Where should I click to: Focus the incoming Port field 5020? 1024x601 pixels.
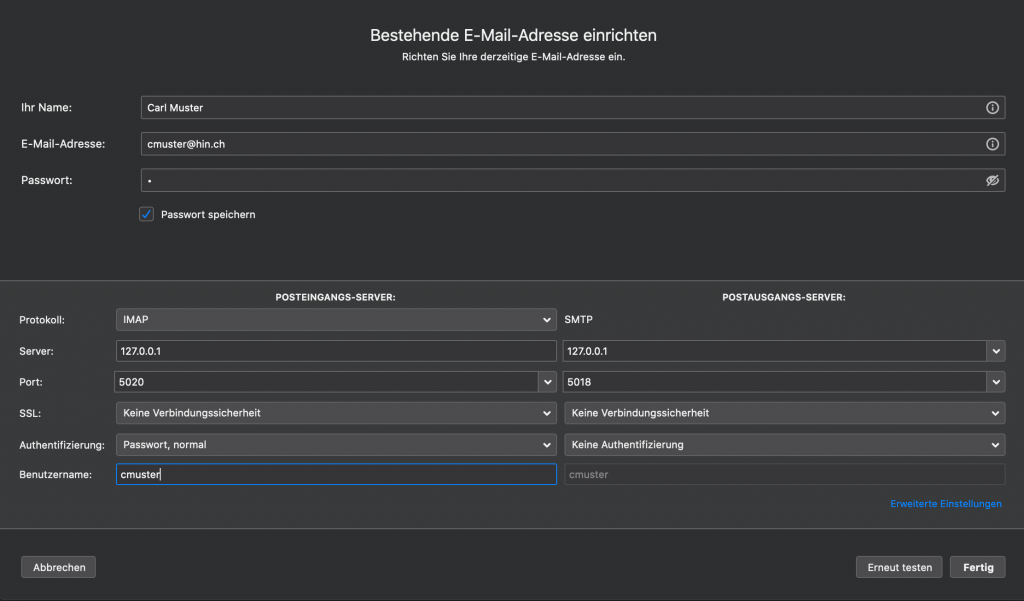(327, 382)
